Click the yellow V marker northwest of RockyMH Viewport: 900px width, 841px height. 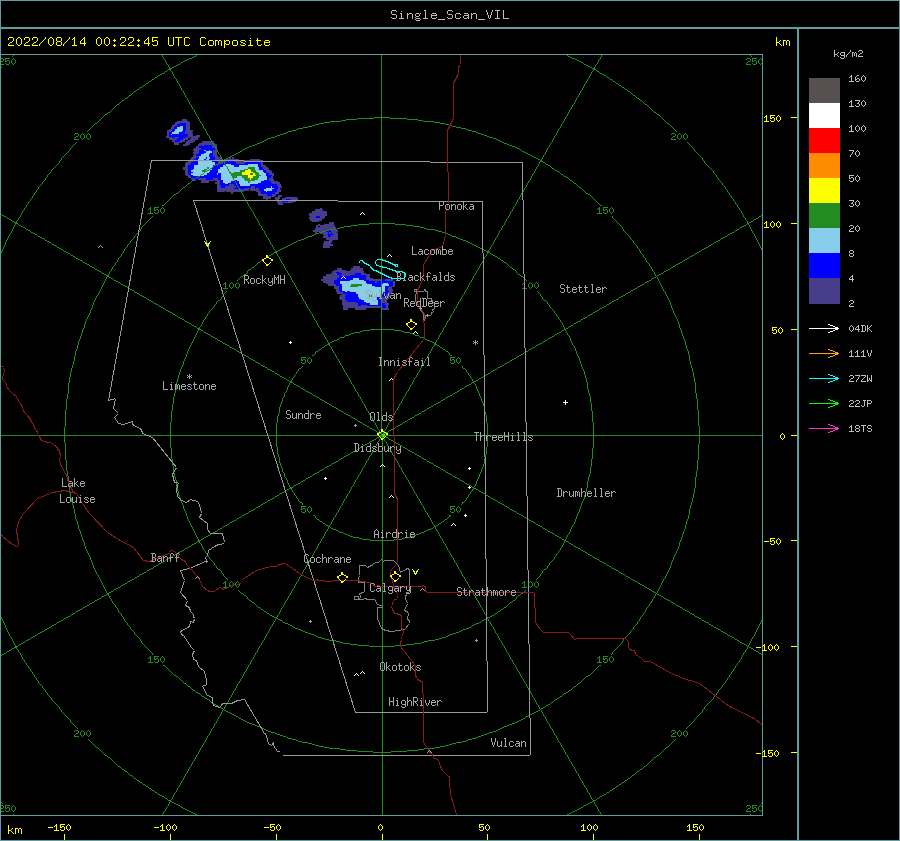(x=208, y=244)
